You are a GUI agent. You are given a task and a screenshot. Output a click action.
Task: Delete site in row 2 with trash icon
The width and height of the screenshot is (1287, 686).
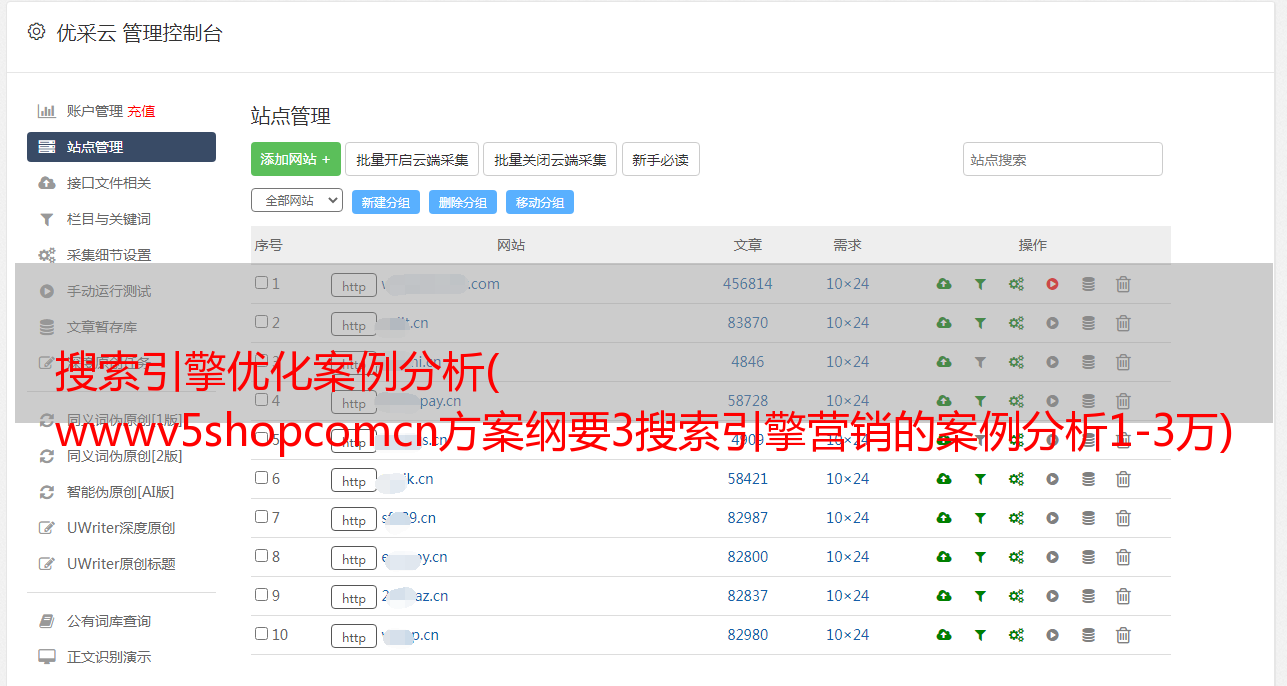[1123, 323]
